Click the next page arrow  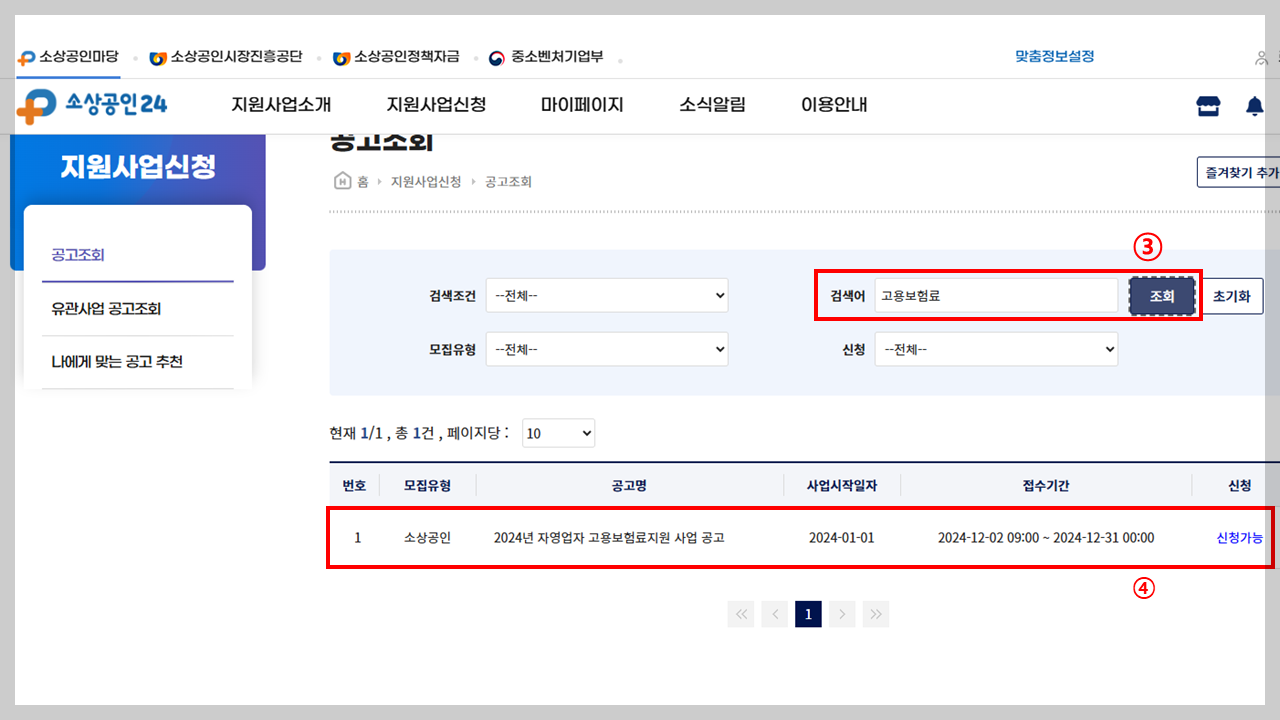click(x=842, y=614)
